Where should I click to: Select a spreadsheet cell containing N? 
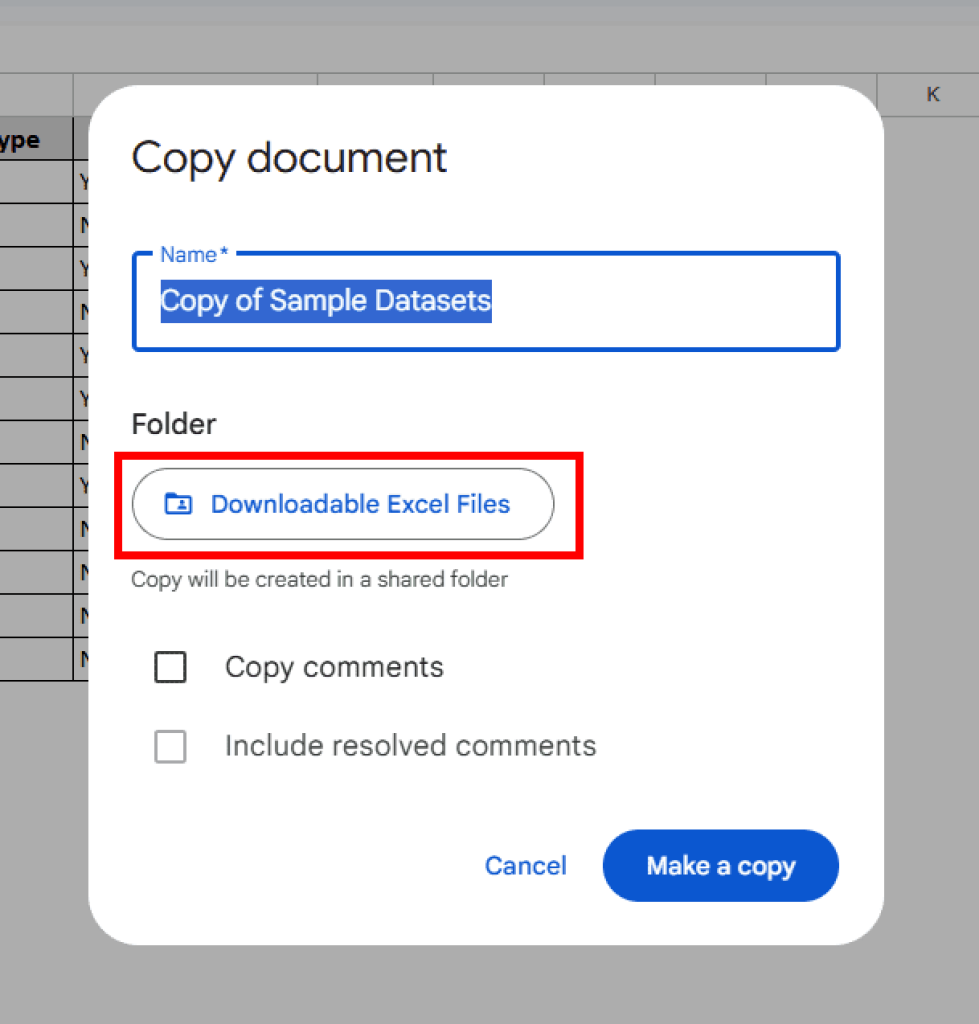pyautogui.click(x=85, y=226)
